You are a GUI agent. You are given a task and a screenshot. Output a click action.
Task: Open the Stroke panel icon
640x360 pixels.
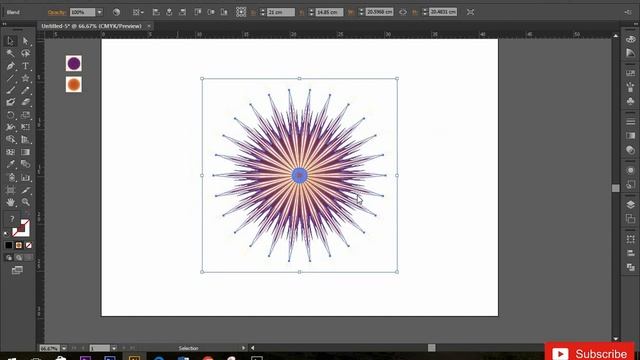pyautogui.click(x=630, y=122)
